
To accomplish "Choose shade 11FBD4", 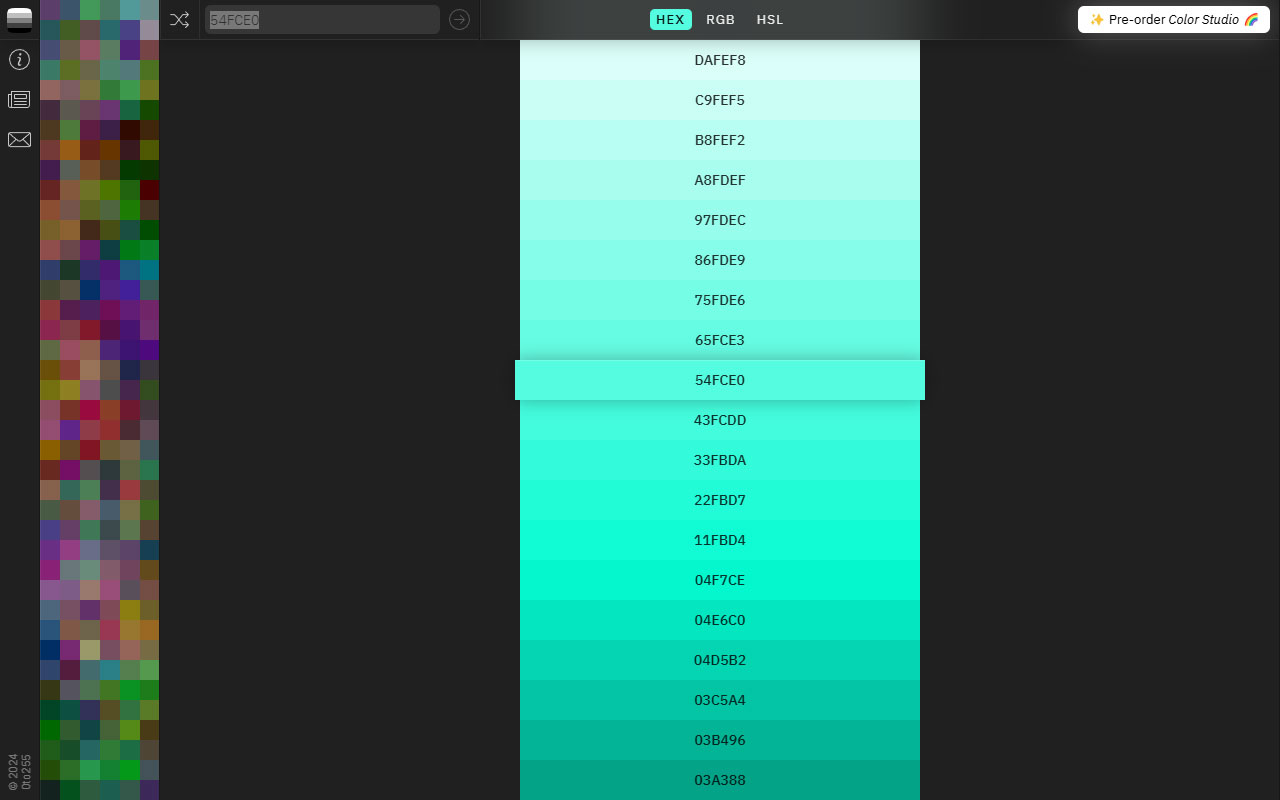I will pyautogui.click(x=720, y=540).
